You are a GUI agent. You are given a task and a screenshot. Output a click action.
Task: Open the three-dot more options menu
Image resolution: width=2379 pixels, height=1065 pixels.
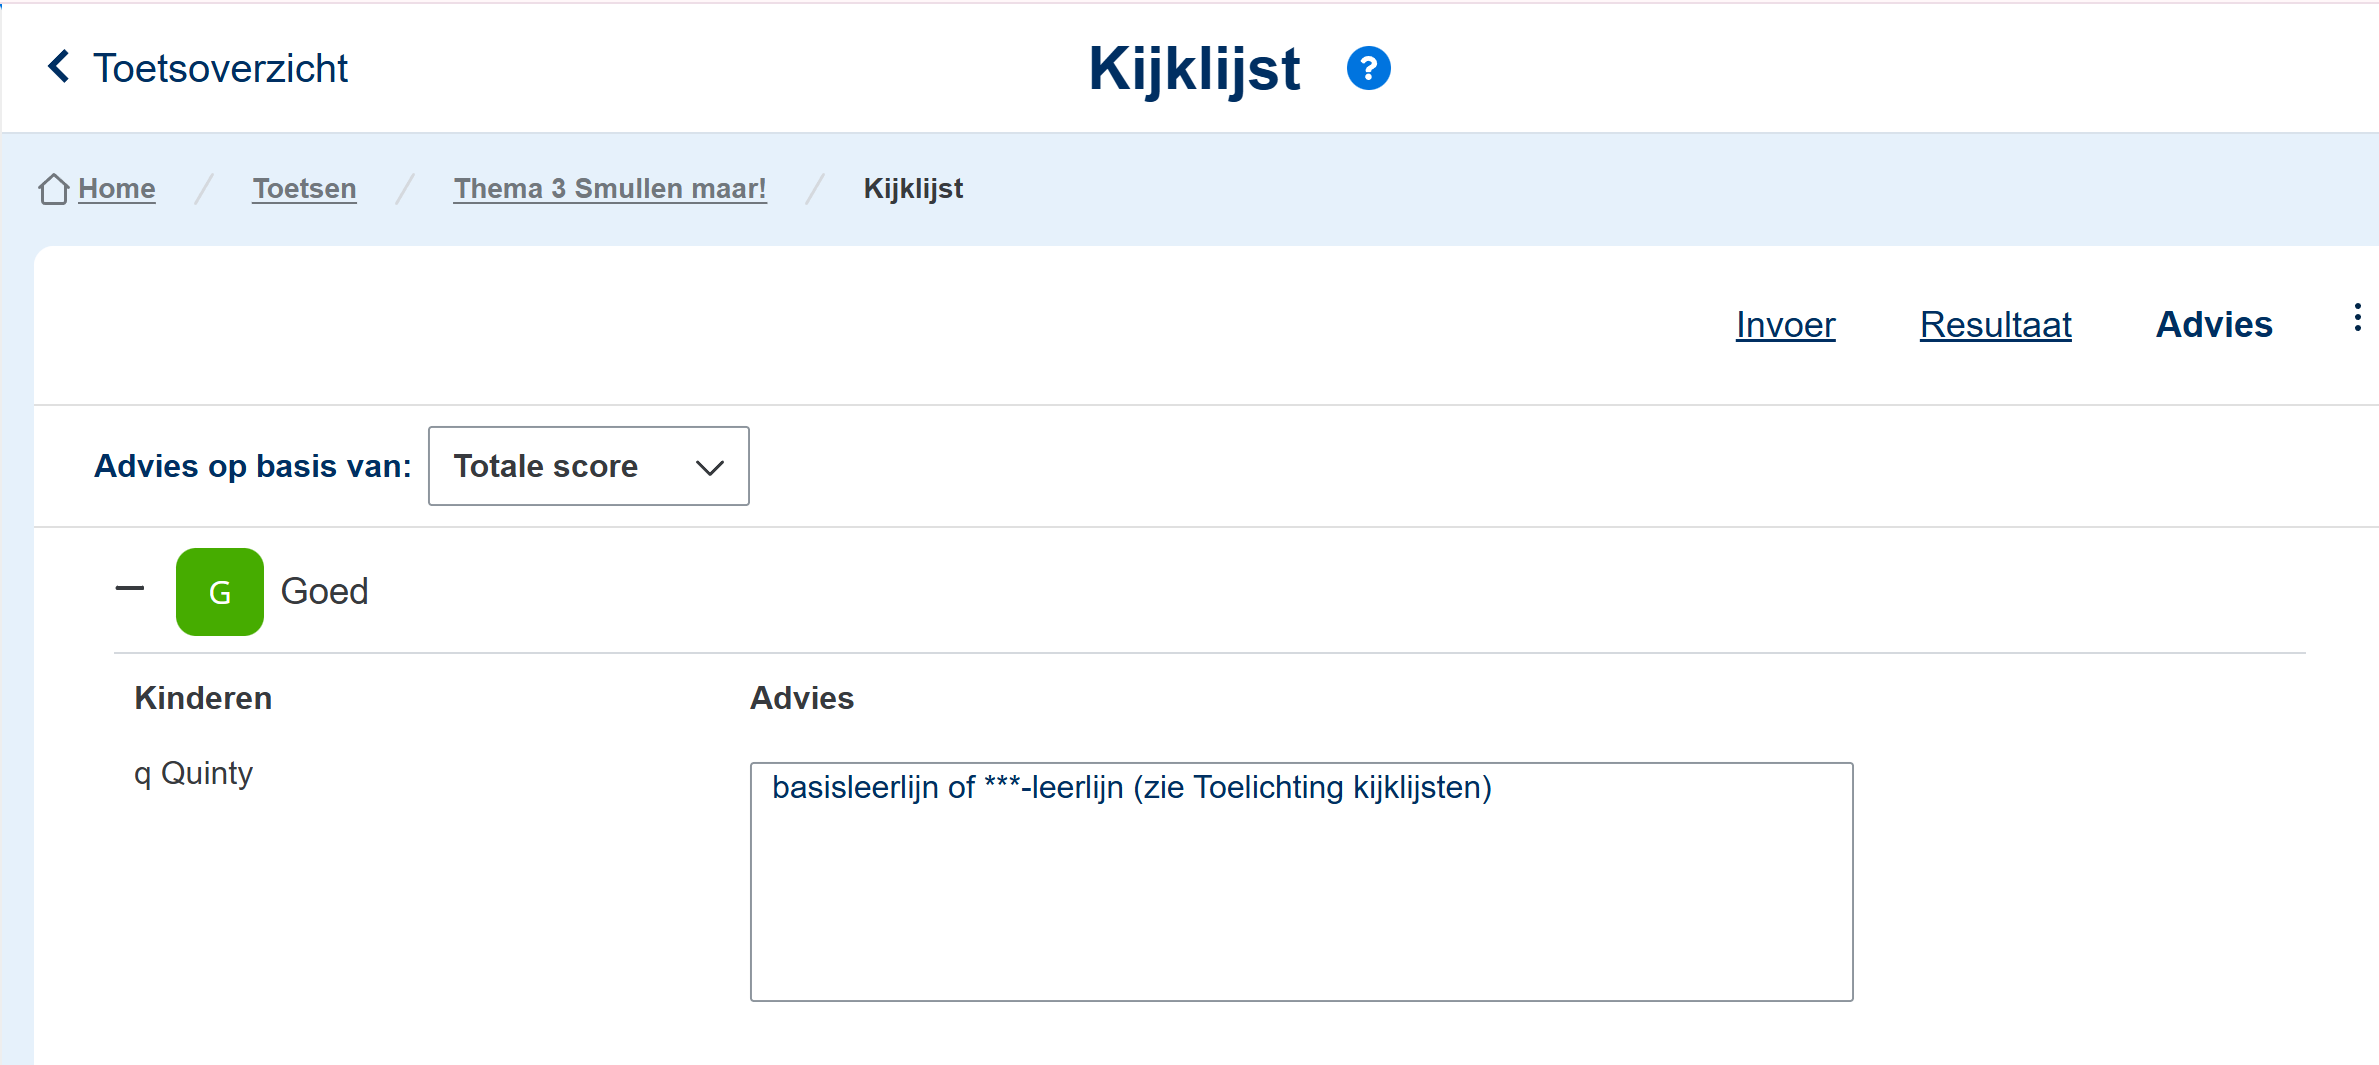[2357, 318]
